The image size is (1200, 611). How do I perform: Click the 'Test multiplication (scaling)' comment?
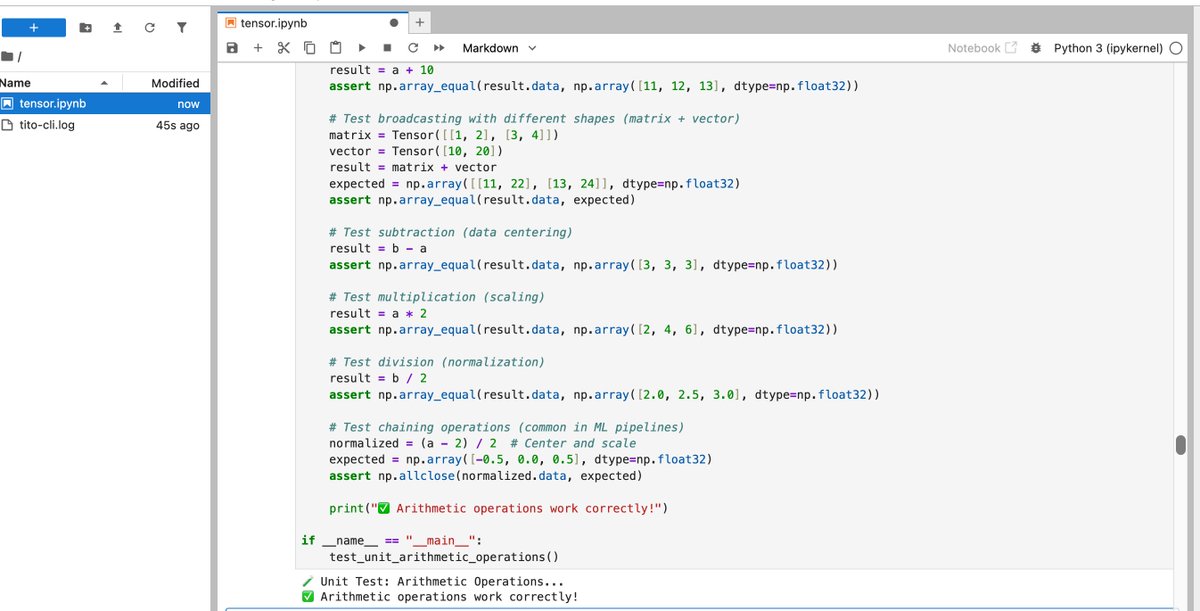(439, 297)
